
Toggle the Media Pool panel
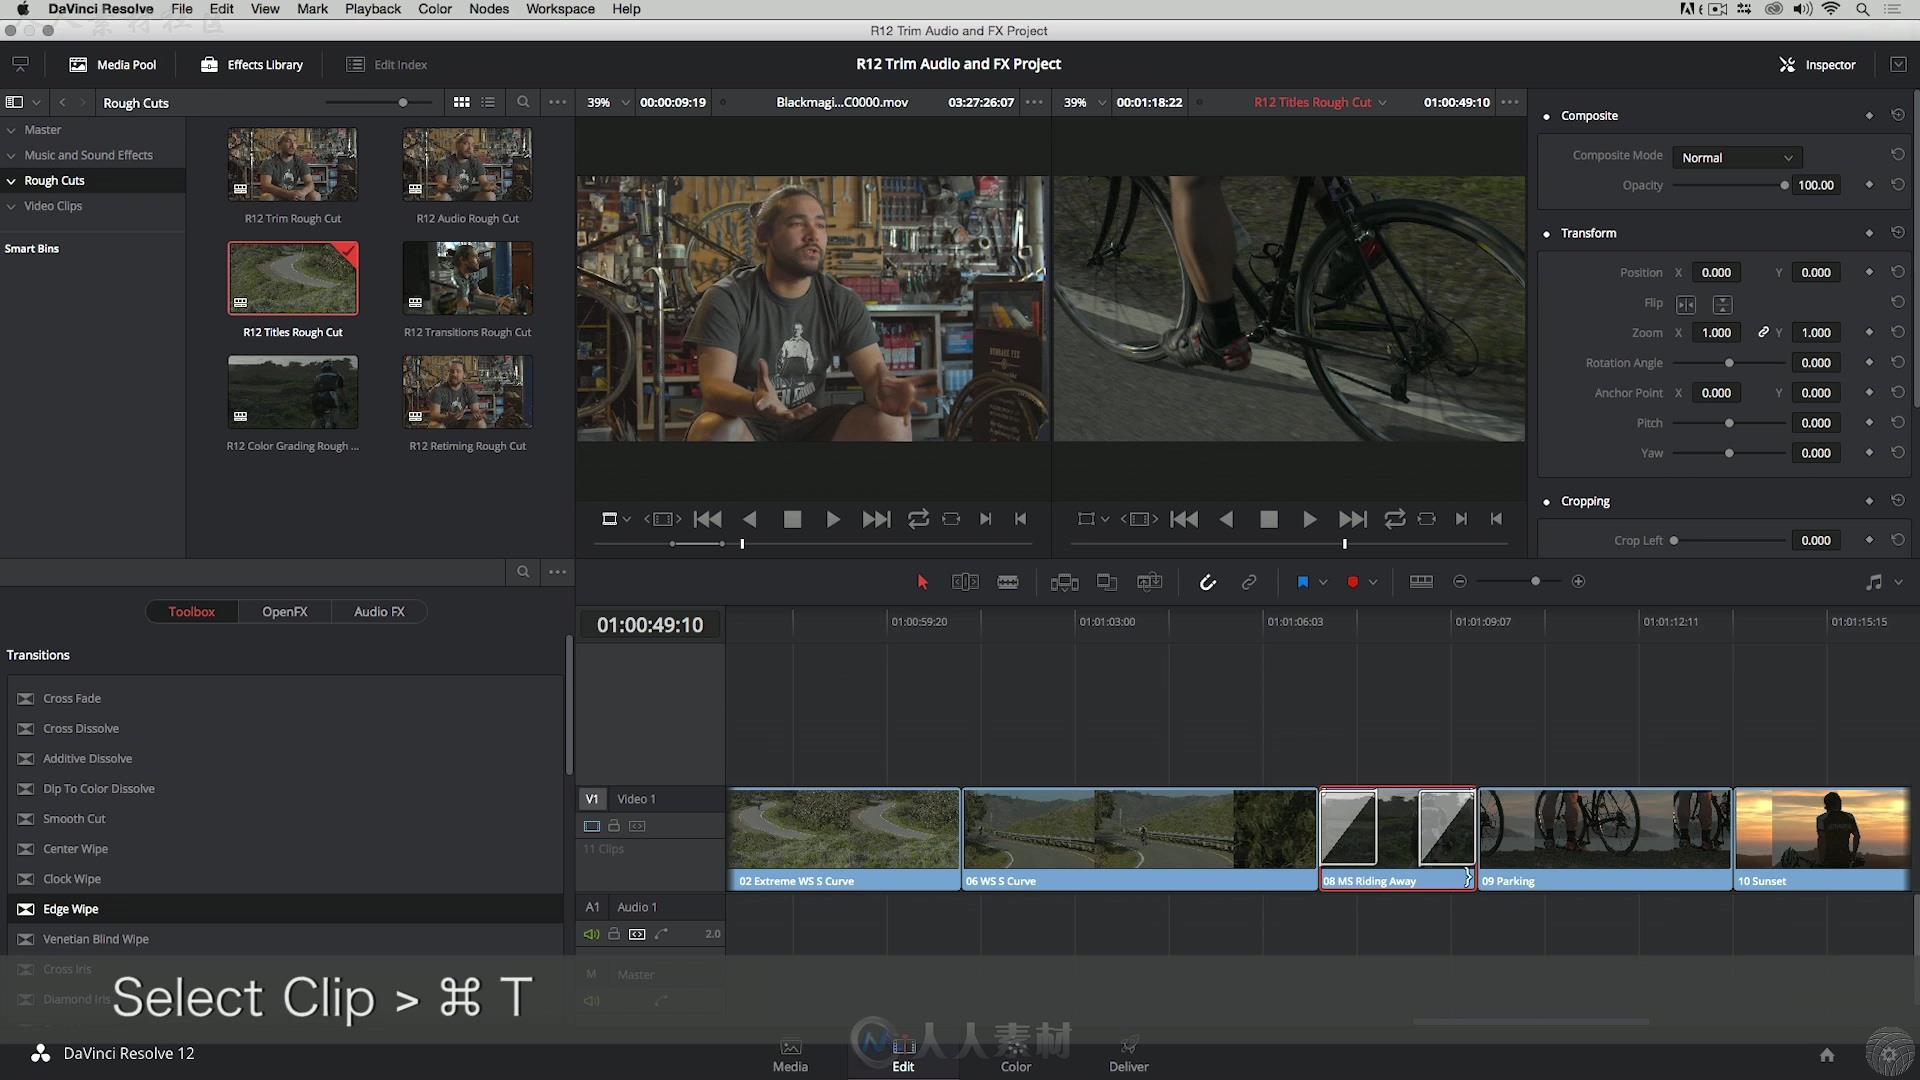point(113,65)
